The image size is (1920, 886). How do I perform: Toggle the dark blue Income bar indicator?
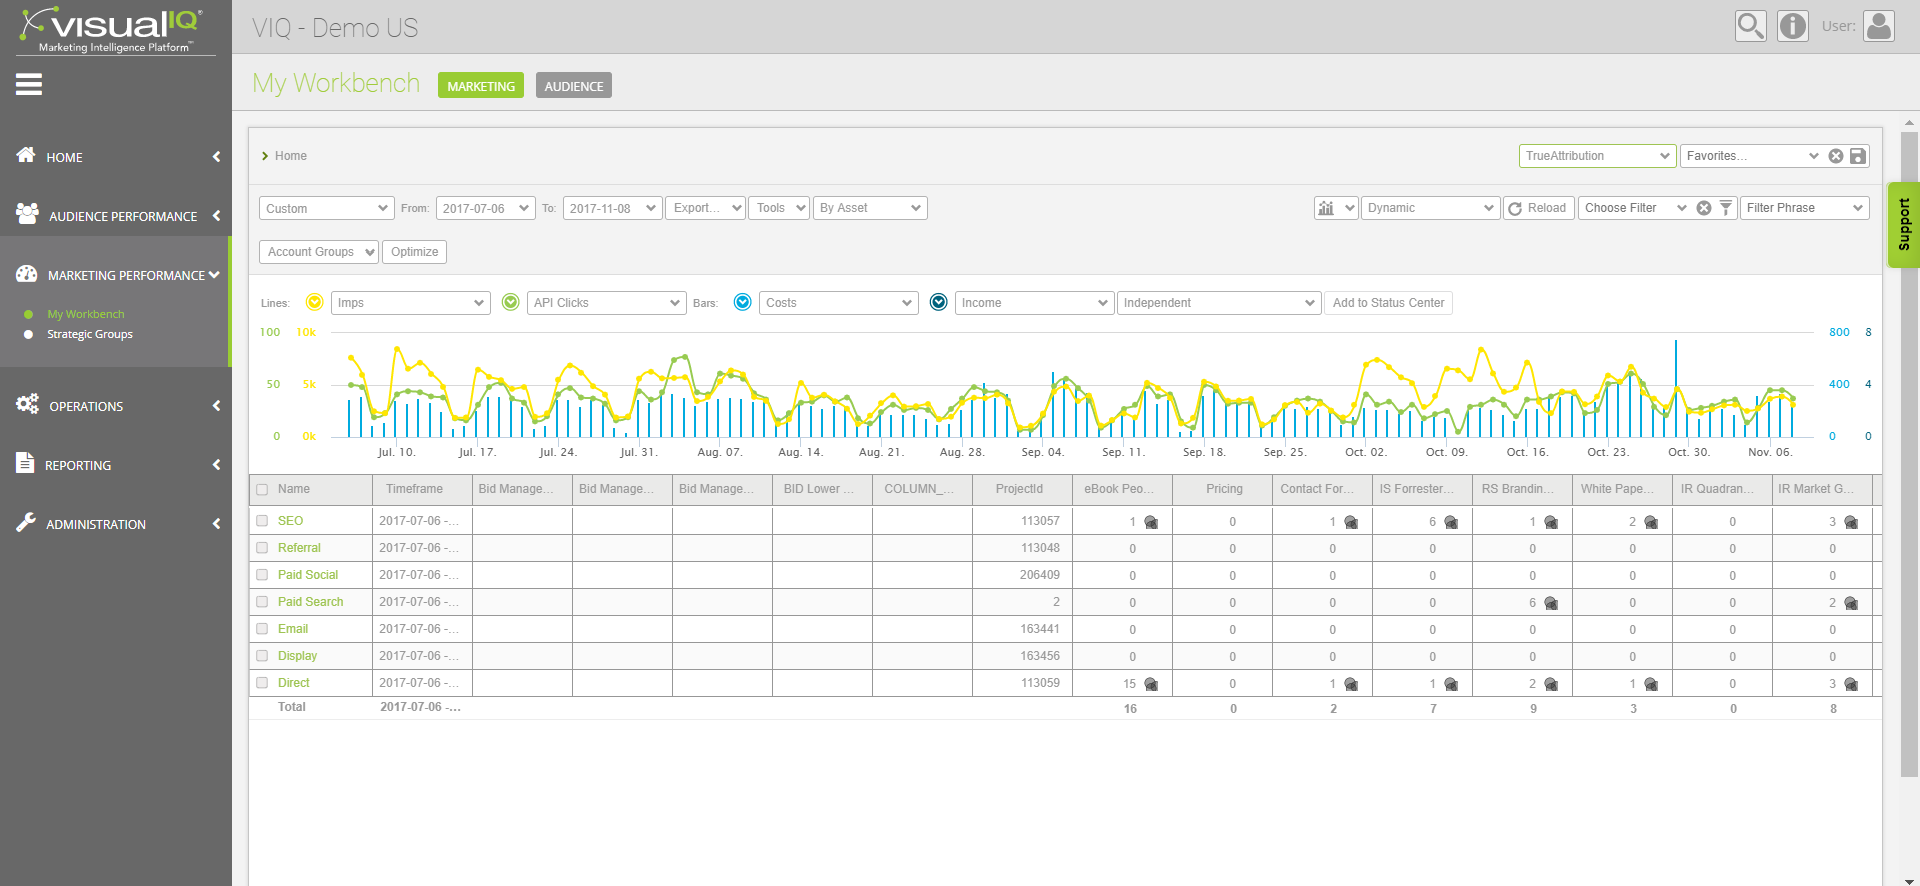[x=938, y=302]
